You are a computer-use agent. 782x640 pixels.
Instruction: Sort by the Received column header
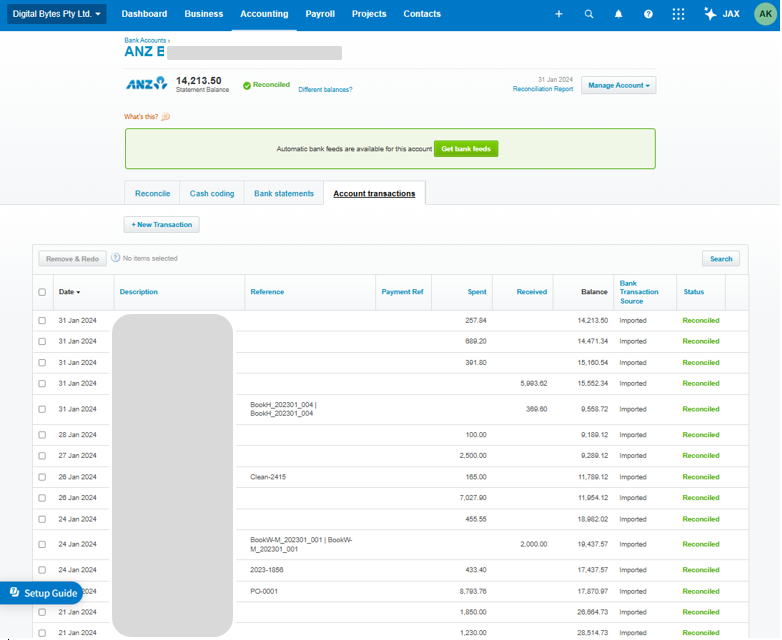[532, 292]
